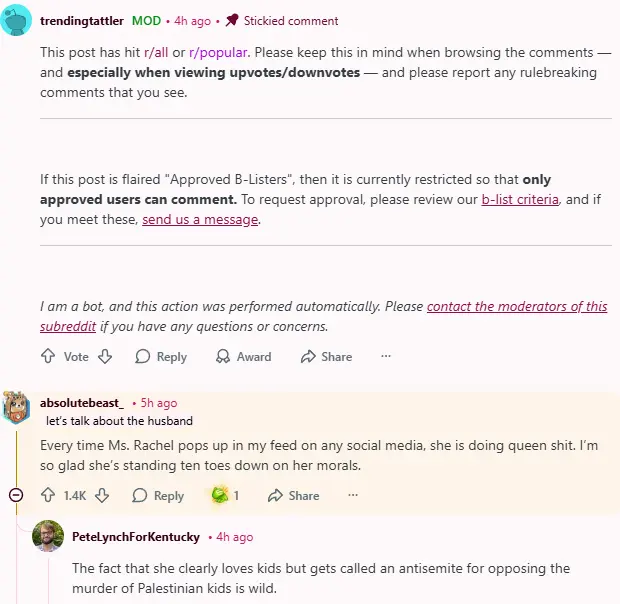Open overflow menu on absolutebeast_ comment
This screenshot has height=604, width=620.
(x=353, y=495)
